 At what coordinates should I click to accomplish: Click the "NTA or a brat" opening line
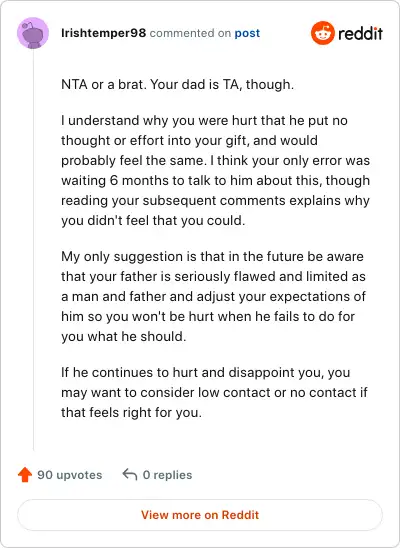click(177, 84)
